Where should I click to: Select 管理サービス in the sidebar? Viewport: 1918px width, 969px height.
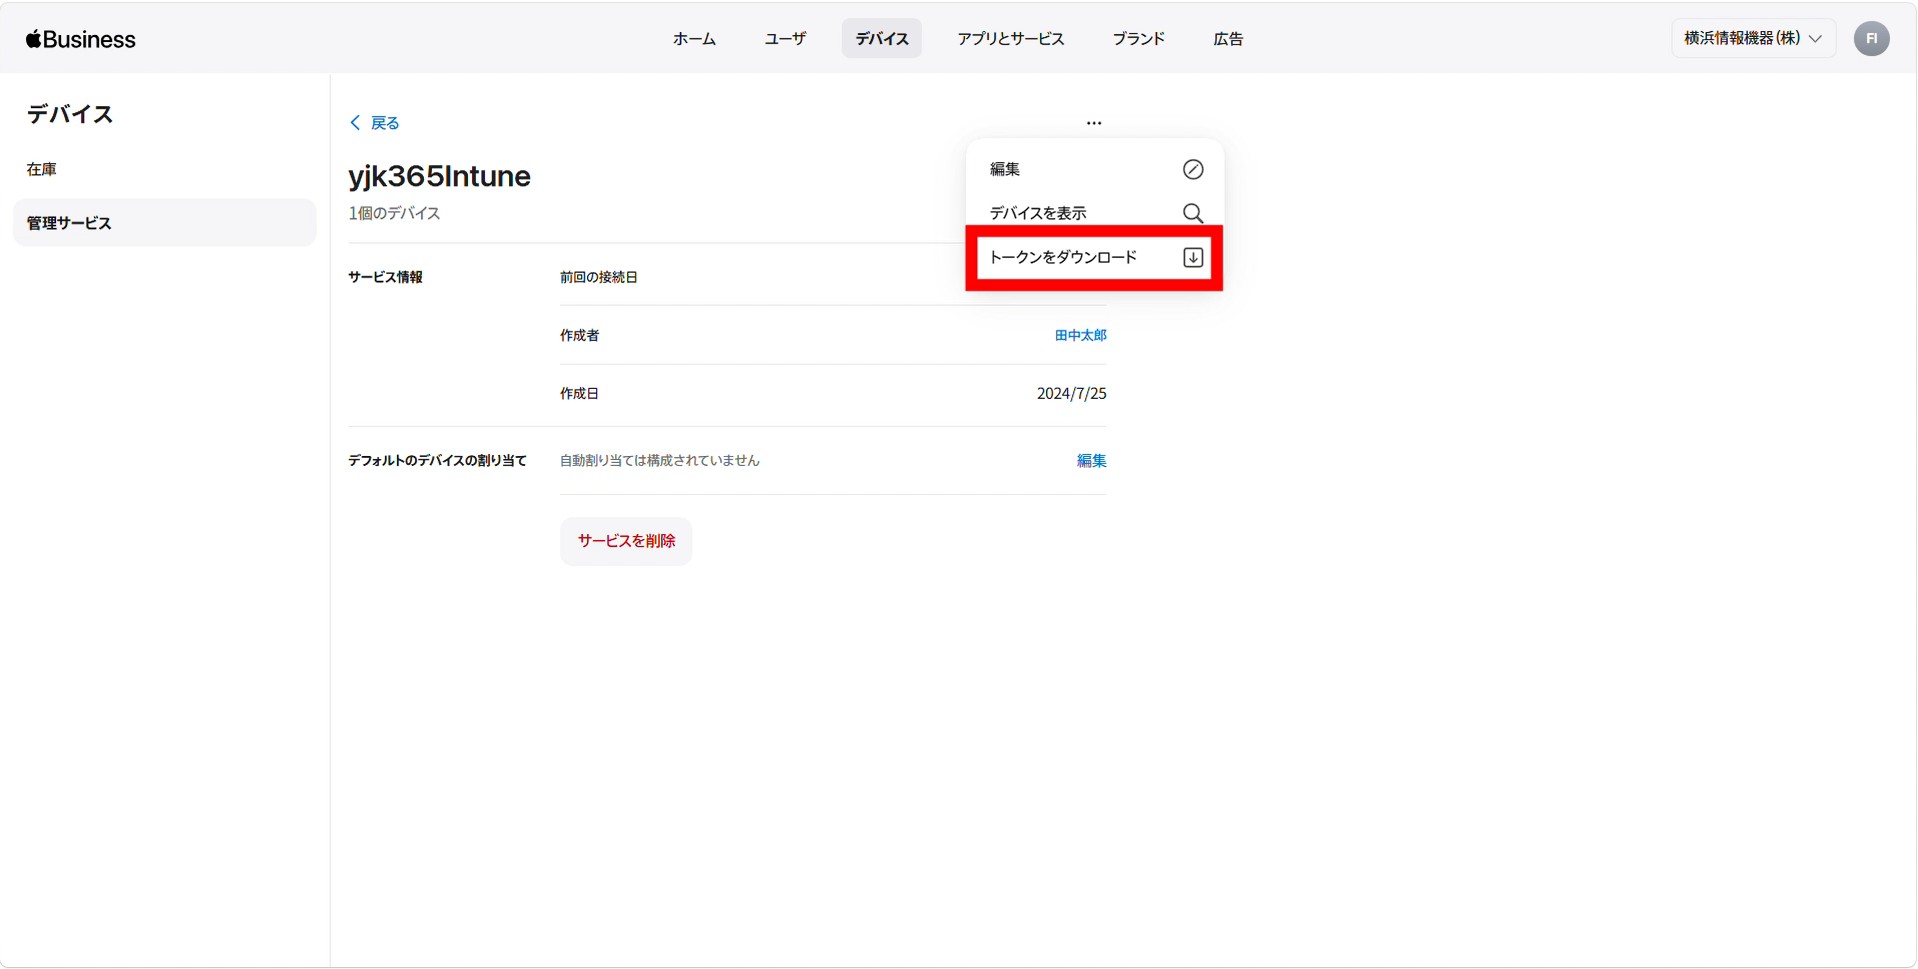click(x=165, y=223)
